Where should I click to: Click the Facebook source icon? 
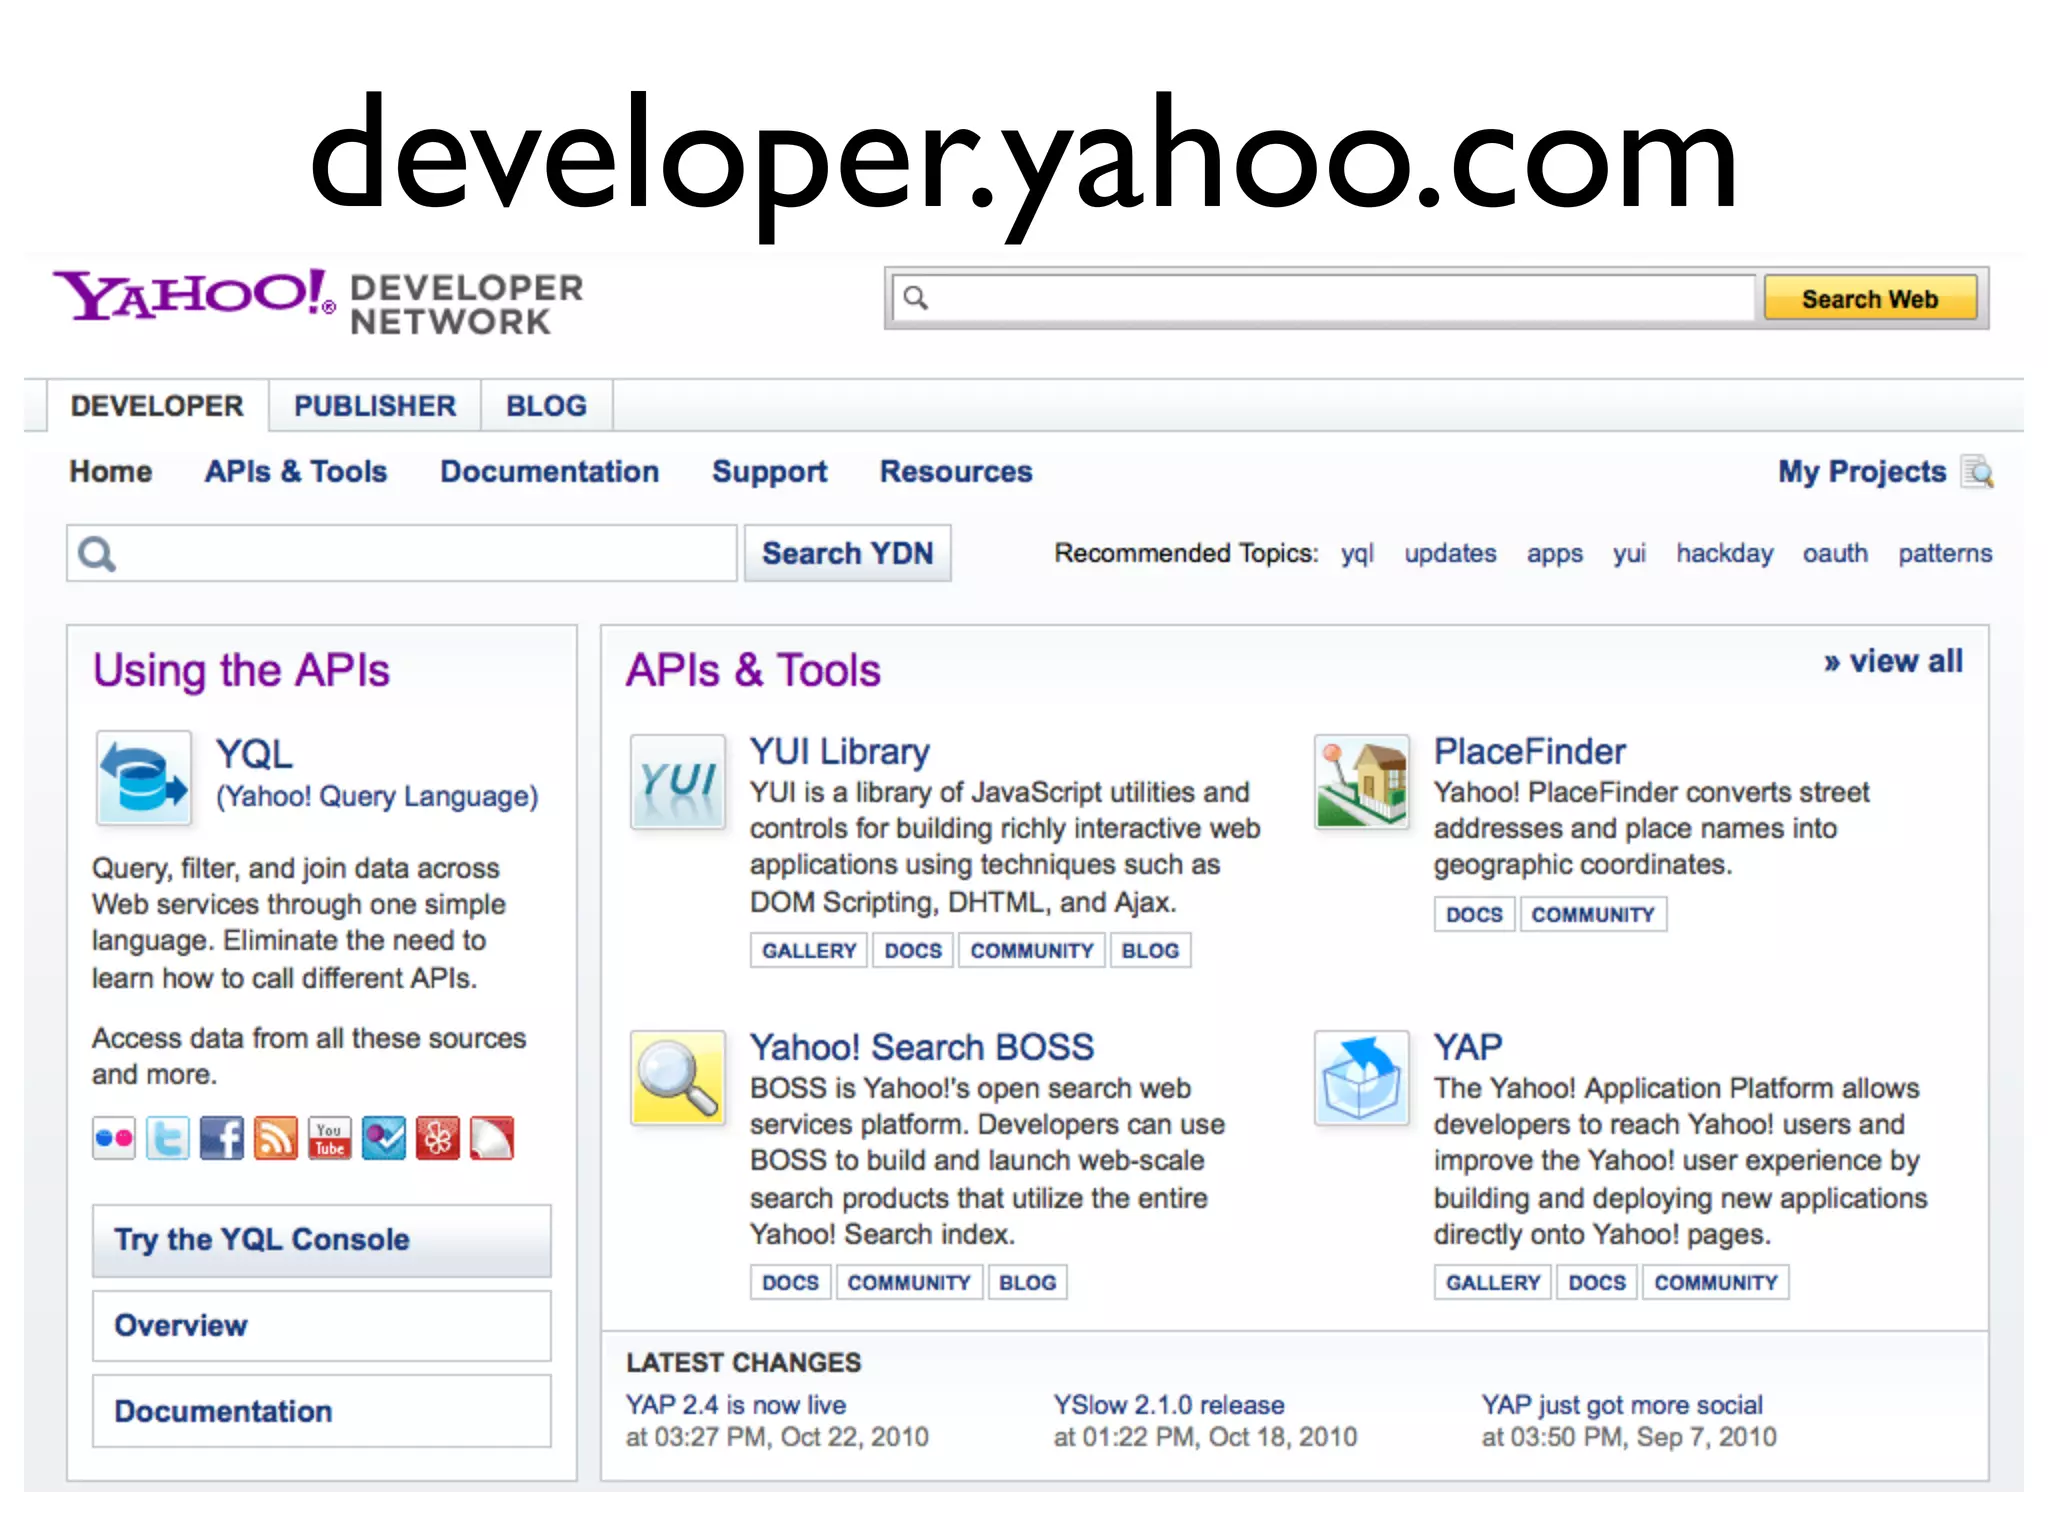222,1138
